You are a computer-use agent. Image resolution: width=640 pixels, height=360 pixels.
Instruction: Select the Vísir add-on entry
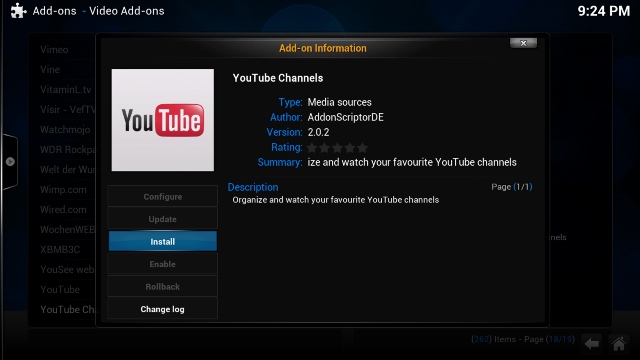[68, 110]
